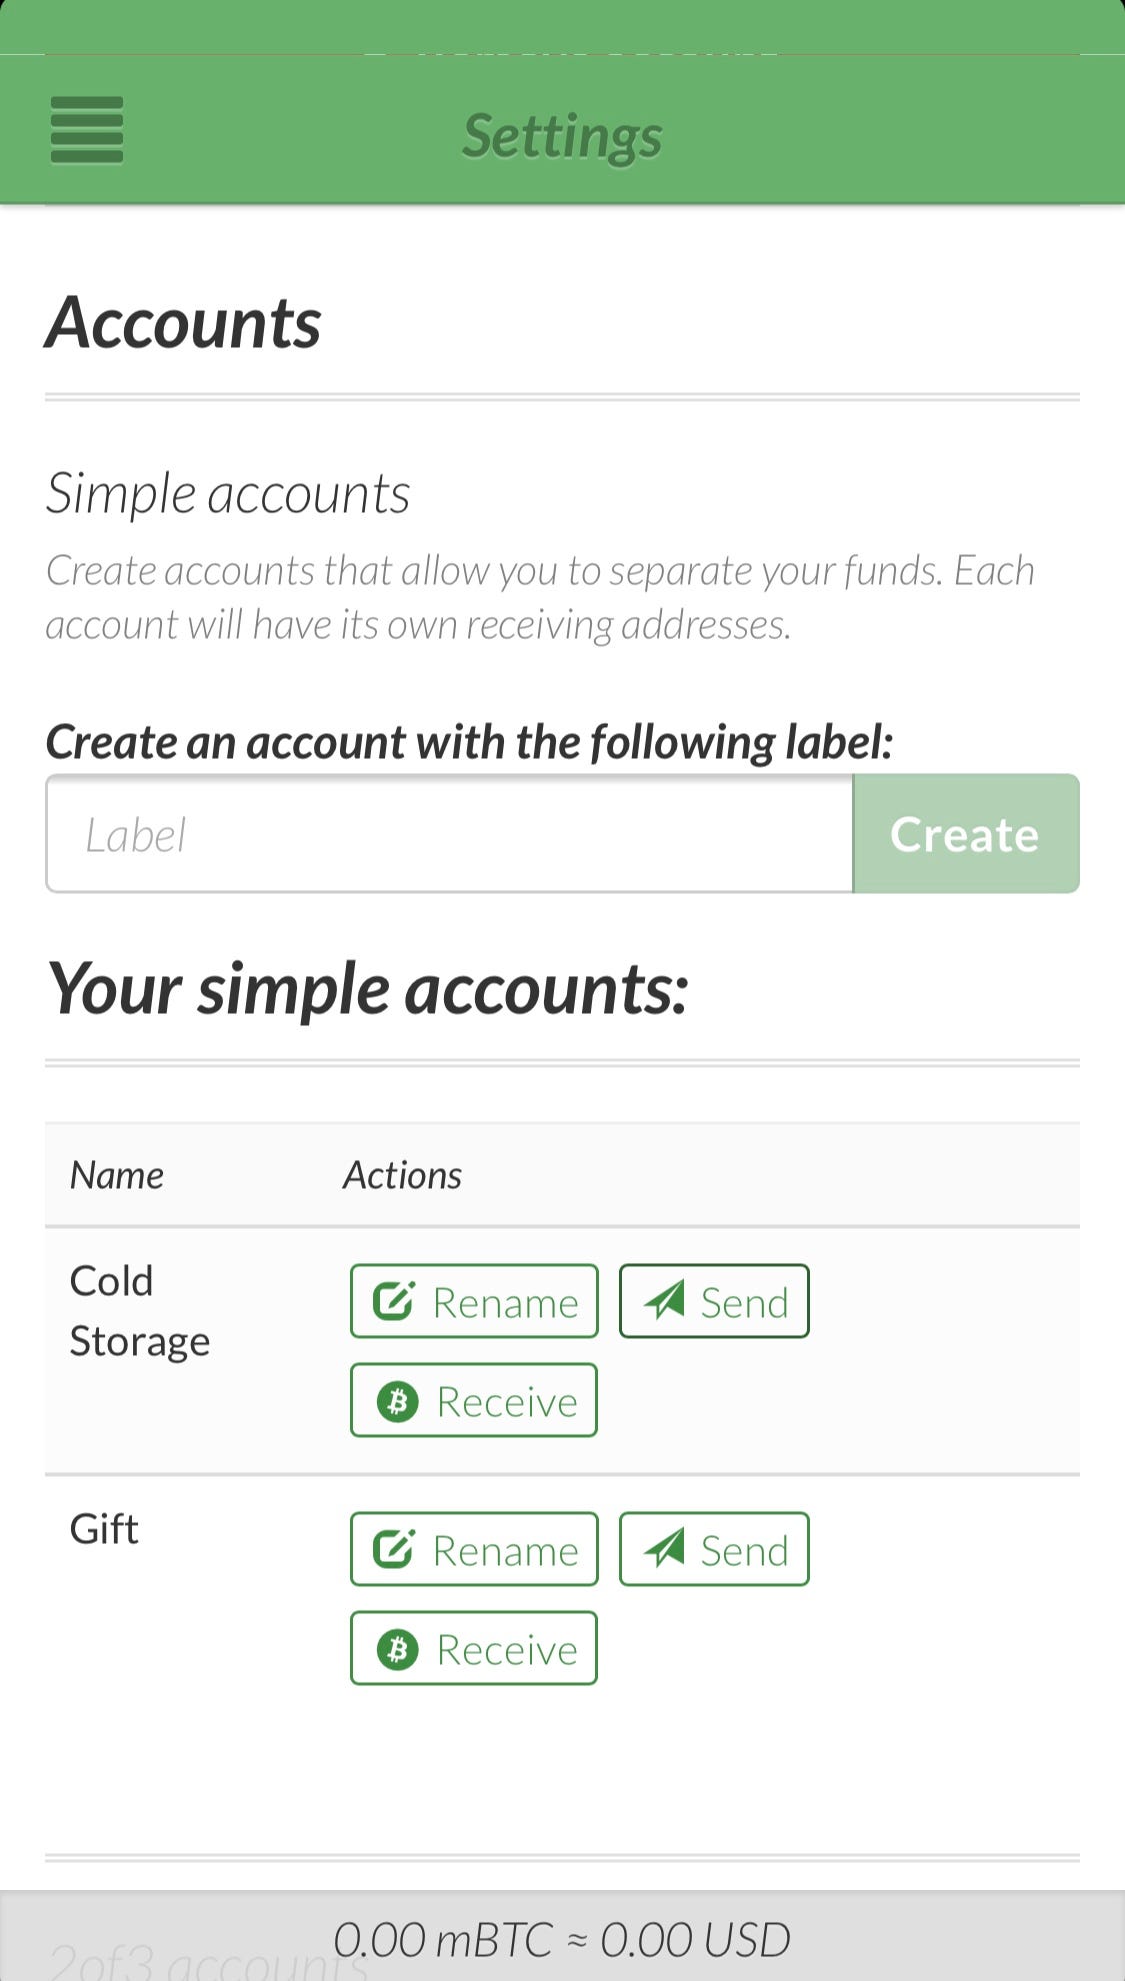Click the Name column header
Viewport: 1125px width, 1981px height.
pyautogui.click(x=117, y=1175)
